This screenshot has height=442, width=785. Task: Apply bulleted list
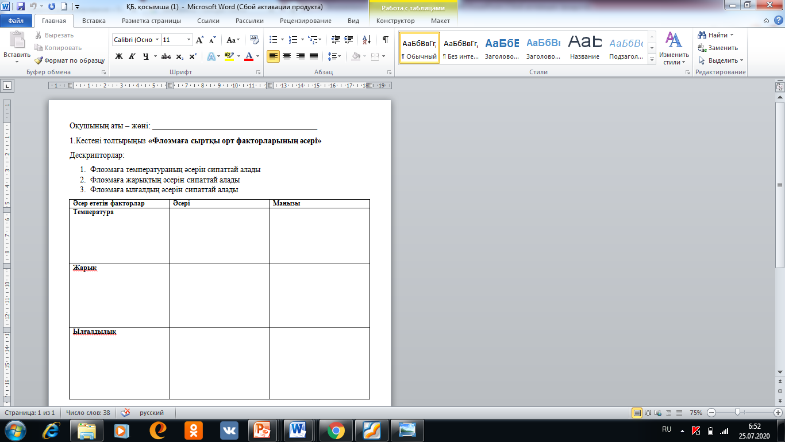273,40
